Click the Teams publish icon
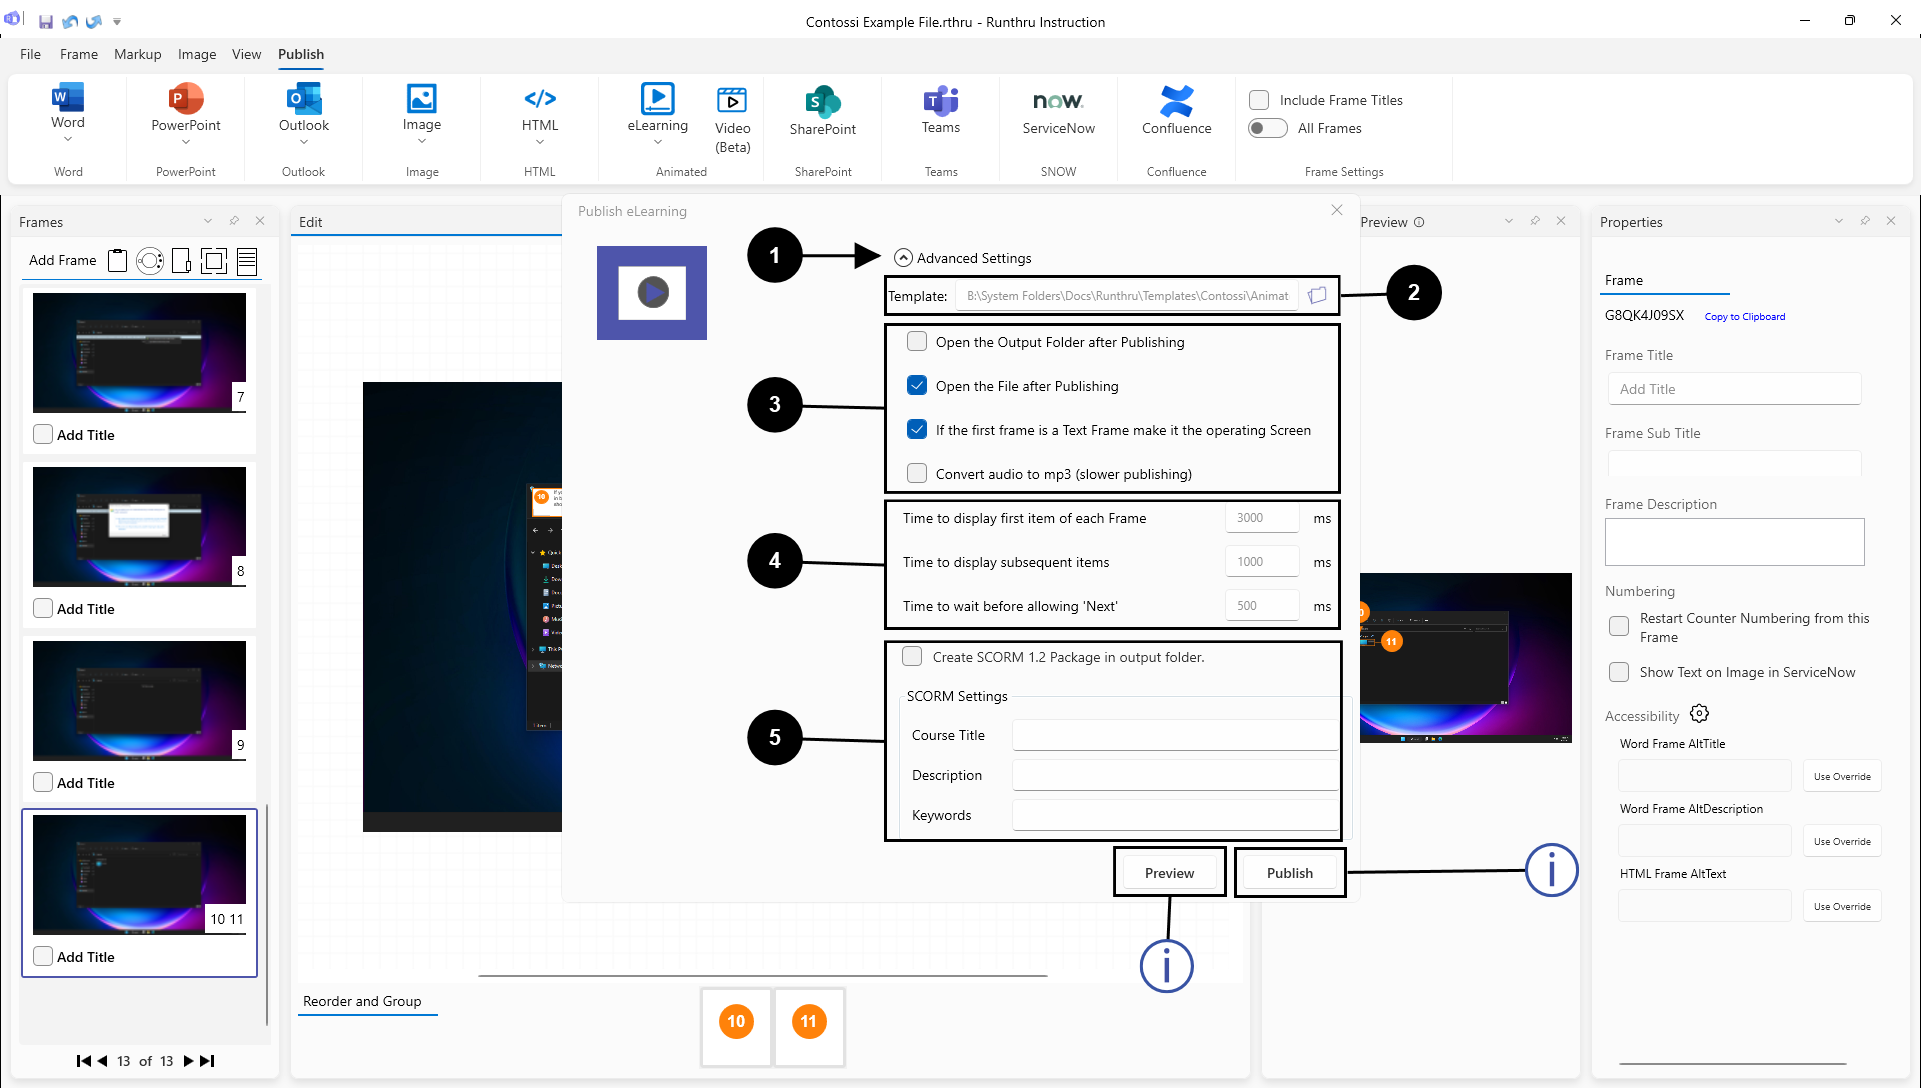This screenshot has width=1922, height=1089. (940, 101)
